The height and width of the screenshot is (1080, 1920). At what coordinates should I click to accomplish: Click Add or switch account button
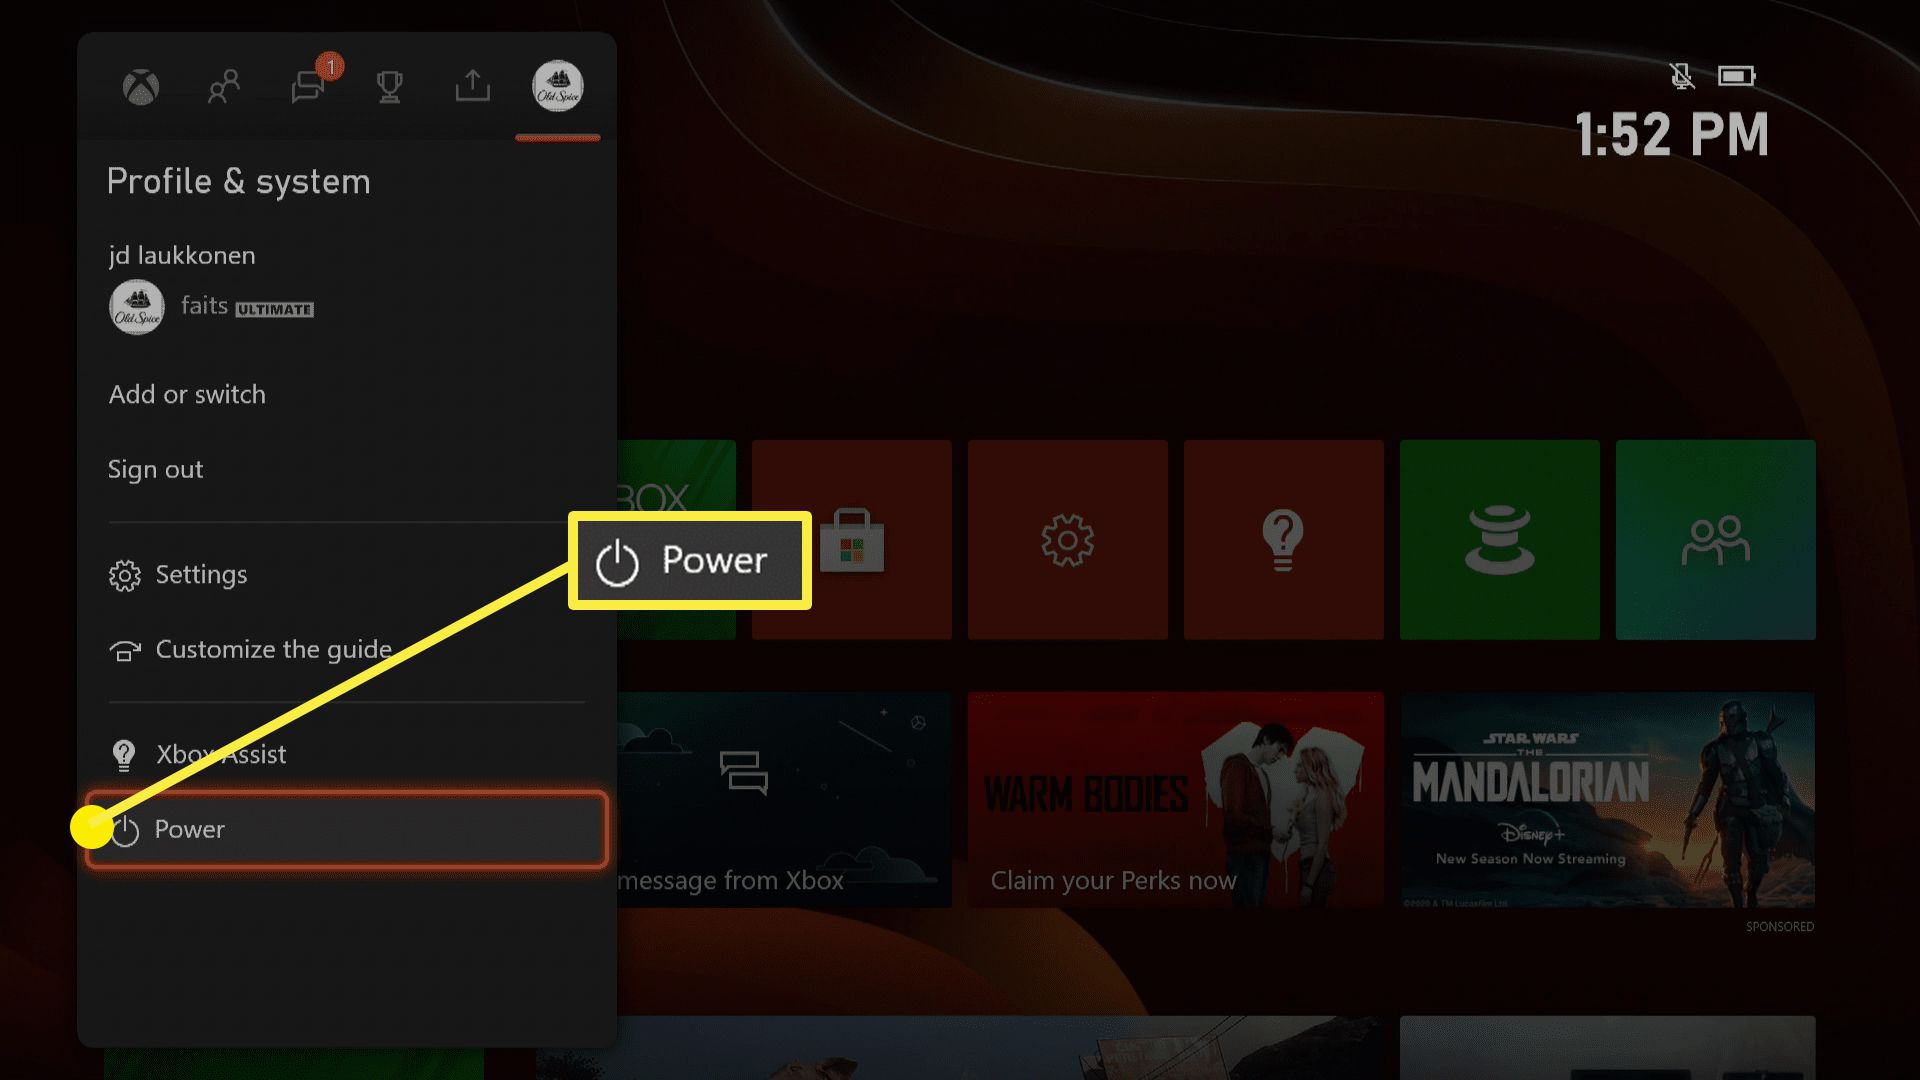[x=187, y=394]
